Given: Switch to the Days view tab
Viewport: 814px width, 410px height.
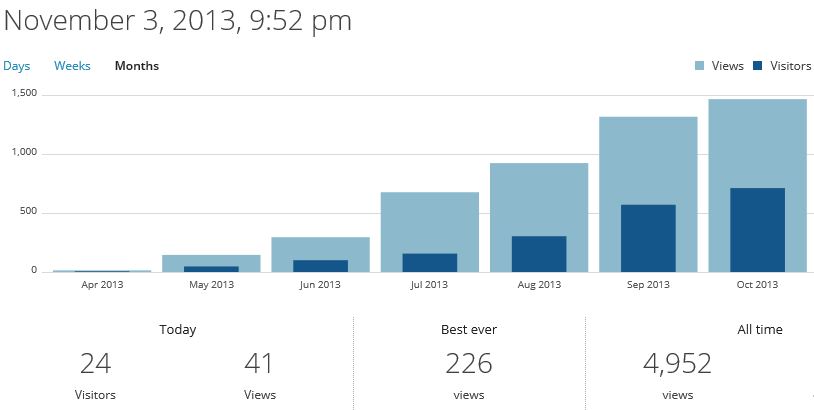Looking at the screenshot, I should coord(16,66).
